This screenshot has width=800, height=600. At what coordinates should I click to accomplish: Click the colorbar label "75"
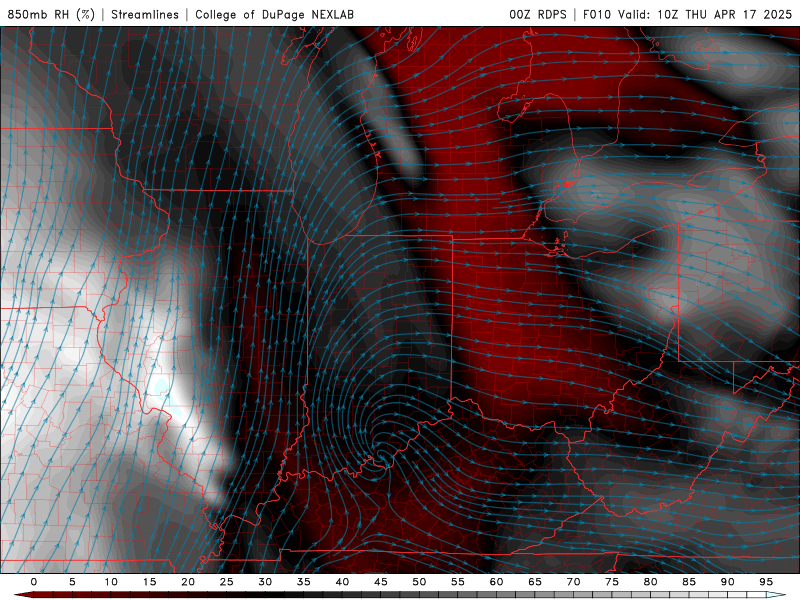[x=612, y=582]
